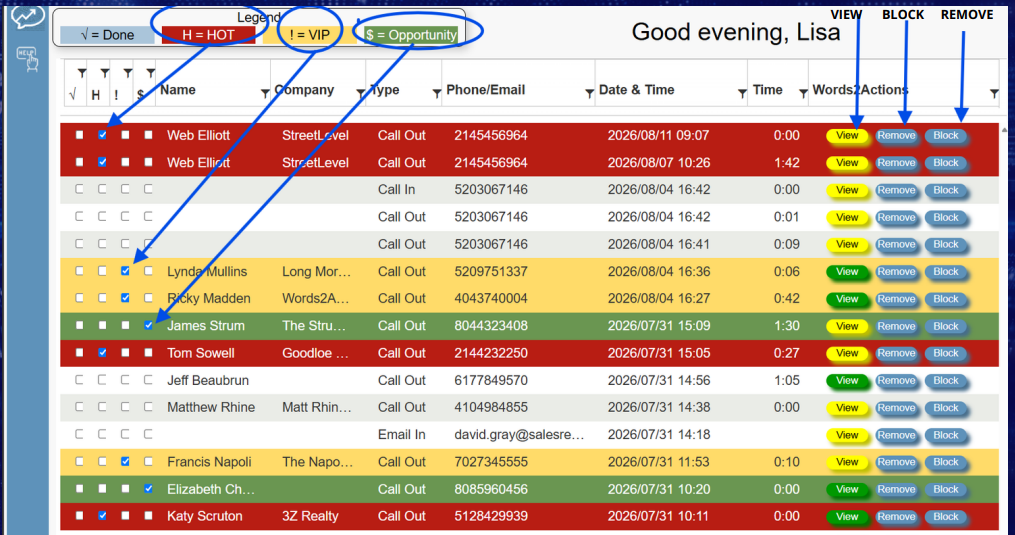The width and height of the screenshot is (1015, 535).
Task: Check Opportunity box for Matthew Rhine
Action: point(148,407)
